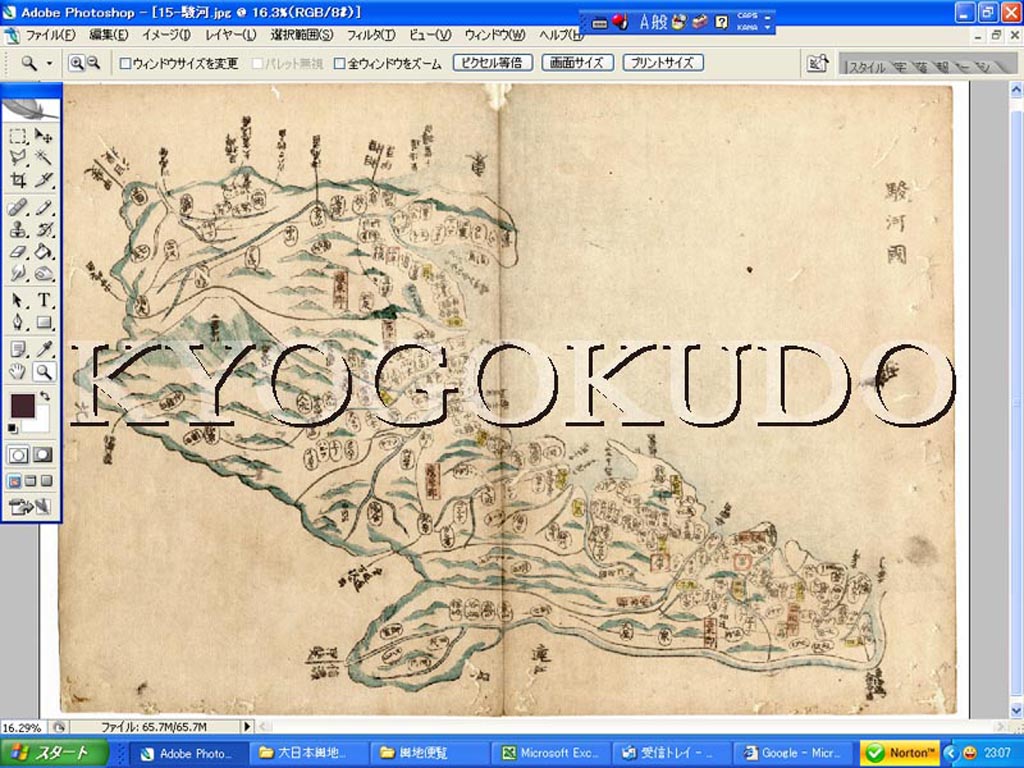Select the Eyedropper tool

[43, 349]
